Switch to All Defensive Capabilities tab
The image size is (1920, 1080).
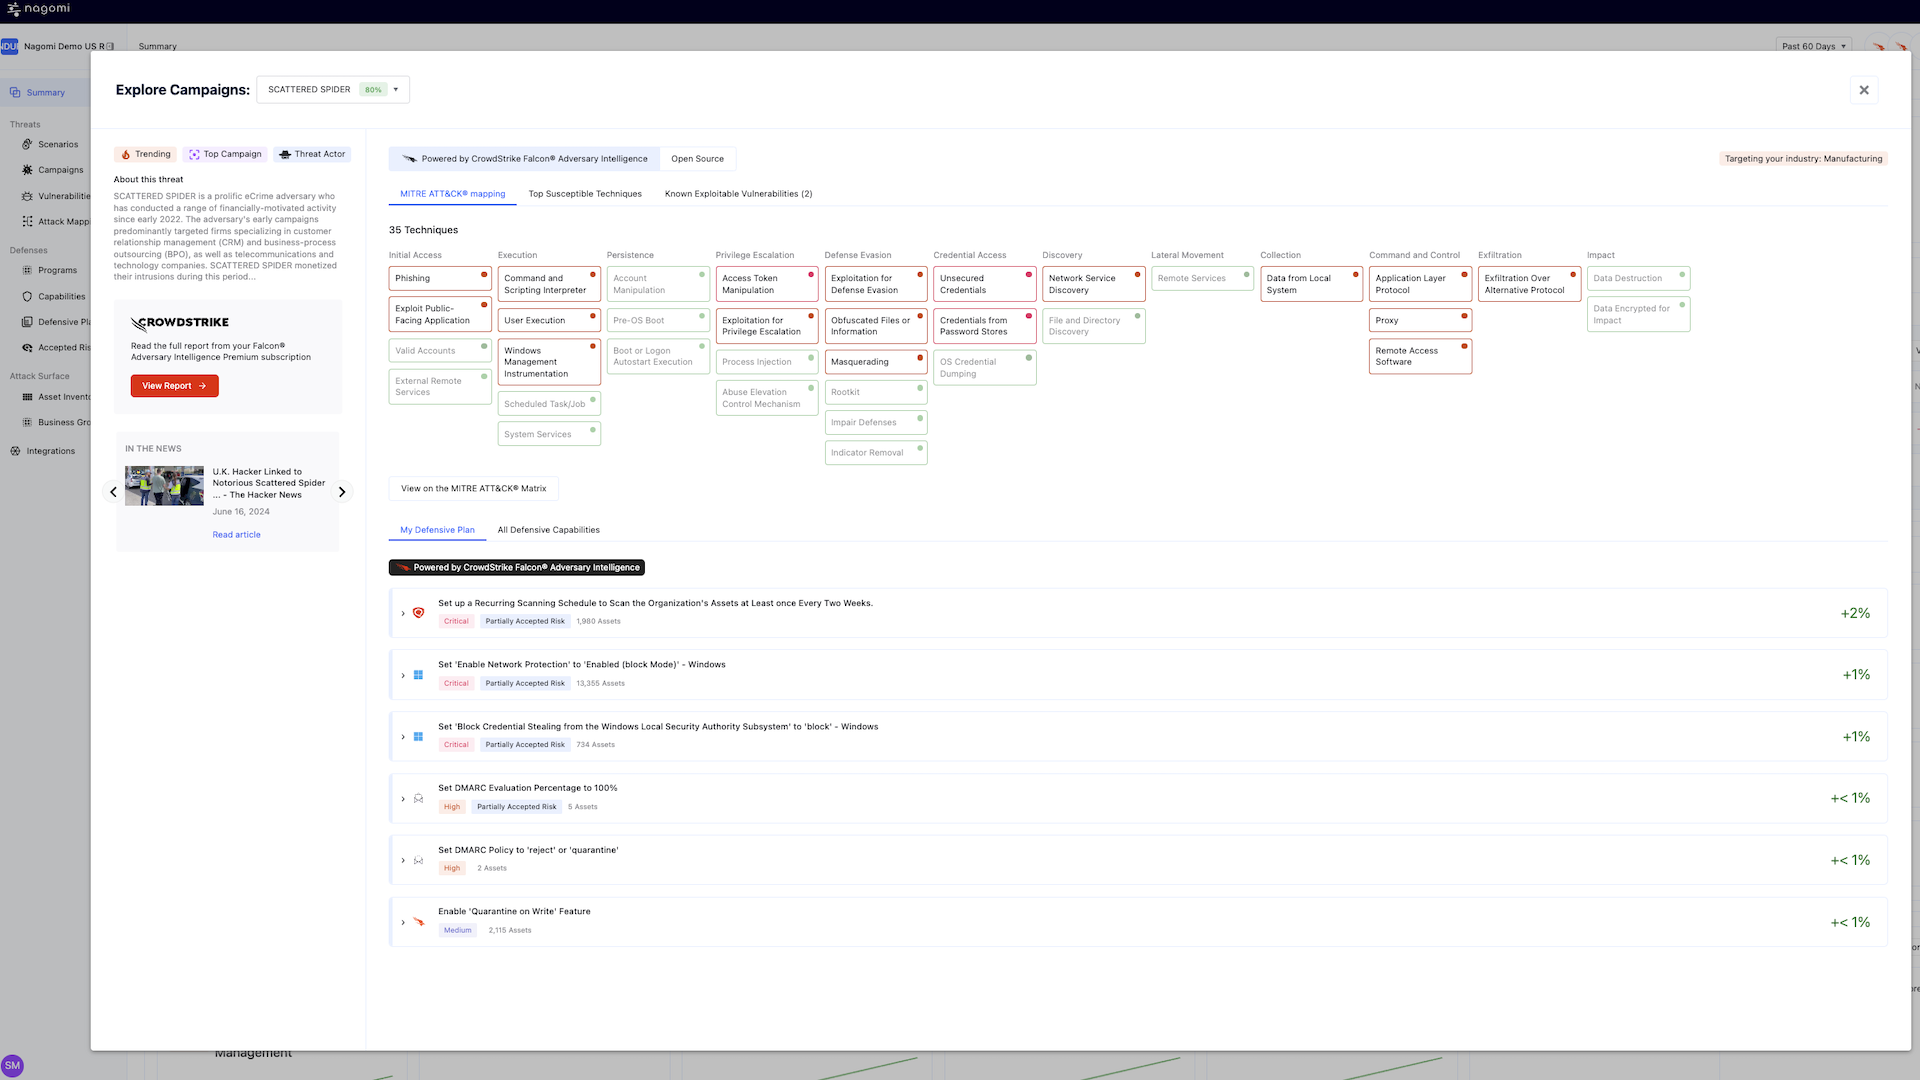548,530
